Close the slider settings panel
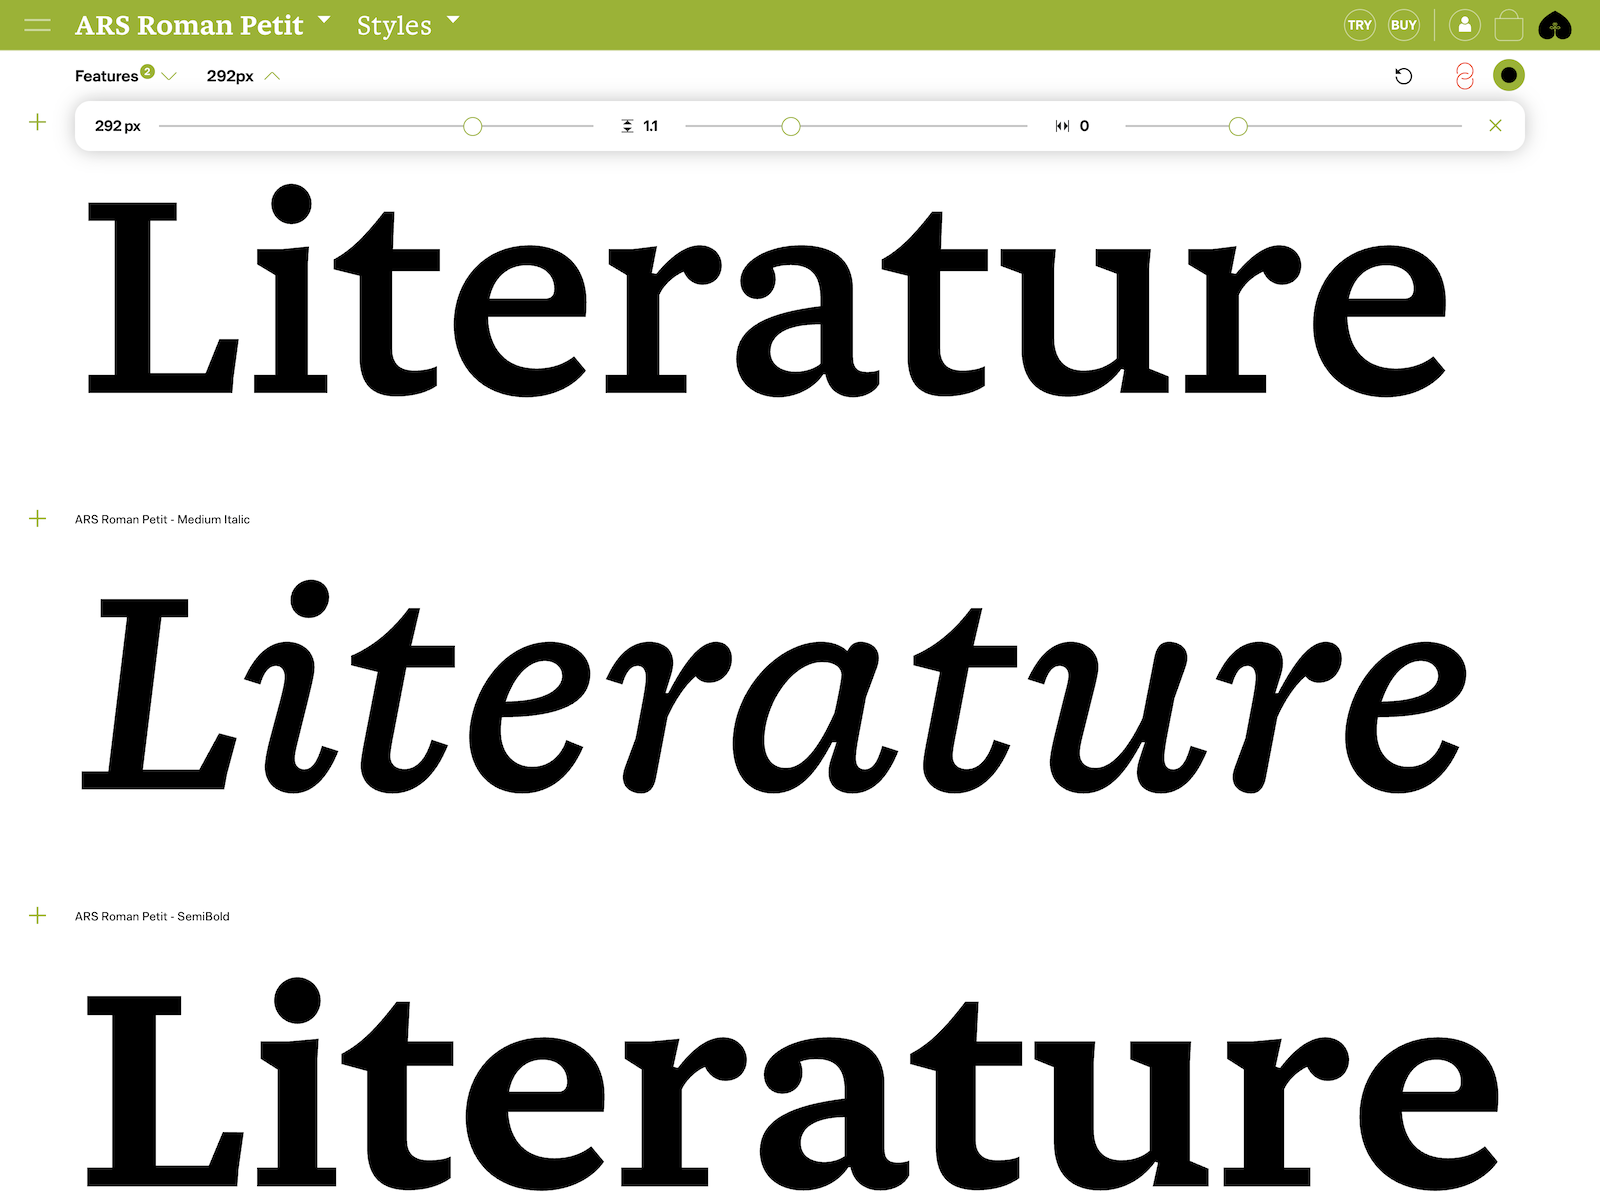The image size is (1600, 1200). [1495, 125]
